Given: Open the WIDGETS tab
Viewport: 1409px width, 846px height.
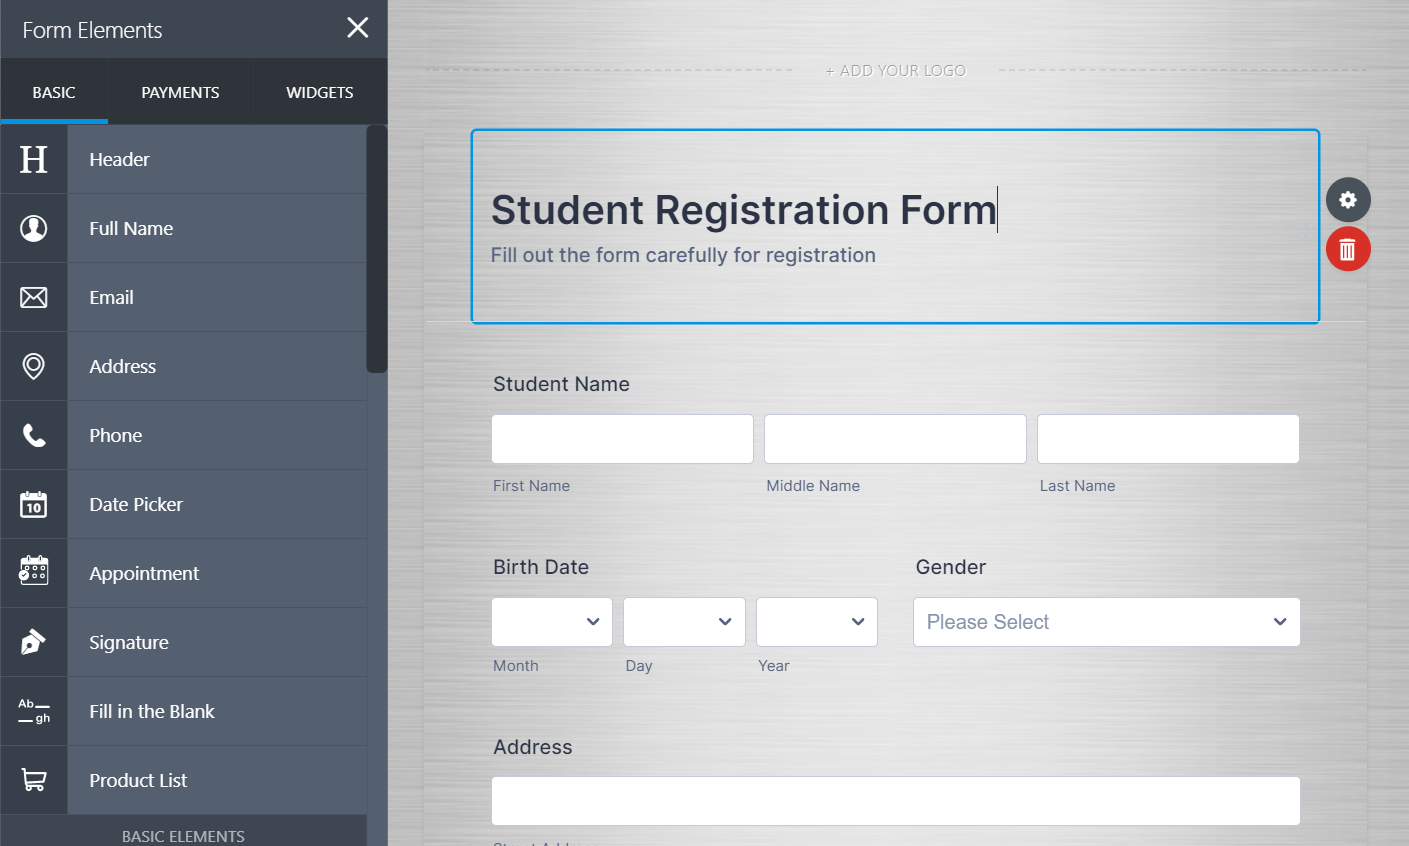Looking at the screenshot, I should click(x=319, y=91).
